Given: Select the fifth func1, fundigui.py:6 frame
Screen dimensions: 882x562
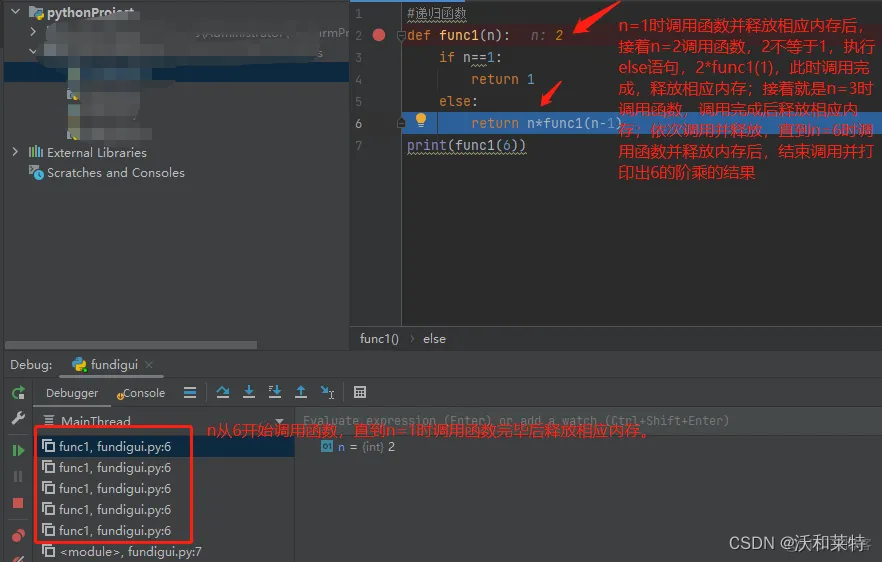Looking at the screenshot, I should coord(164,530).
